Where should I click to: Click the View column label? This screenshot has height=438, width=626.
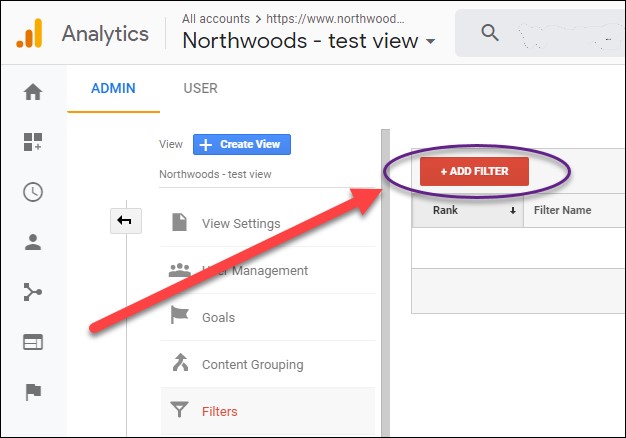coord(171,144)
